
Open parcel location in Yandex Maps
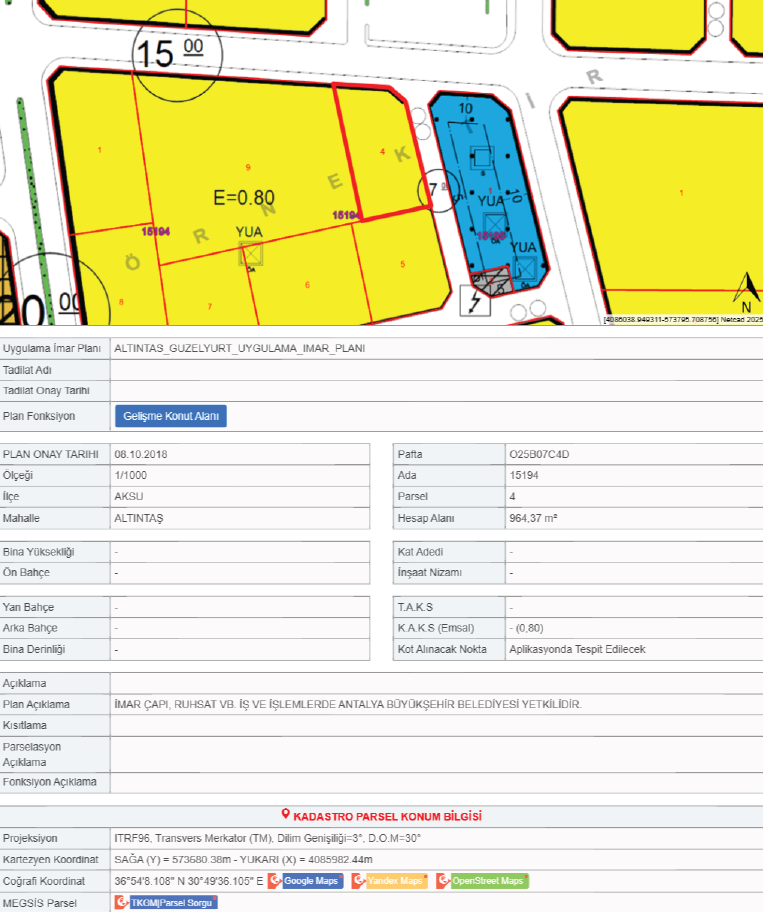tap(390, 881)
